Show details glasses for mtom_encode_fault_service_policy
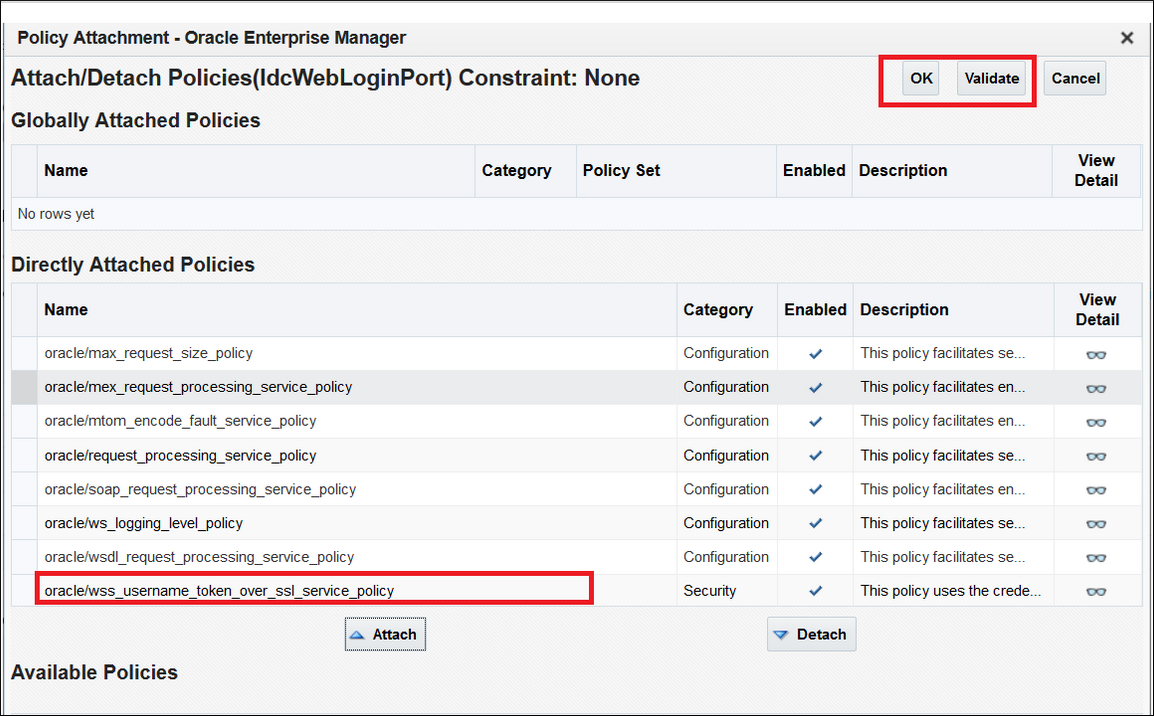Image resolution: width=1154 pixels, height=716 pixels. click(1096, 422)
